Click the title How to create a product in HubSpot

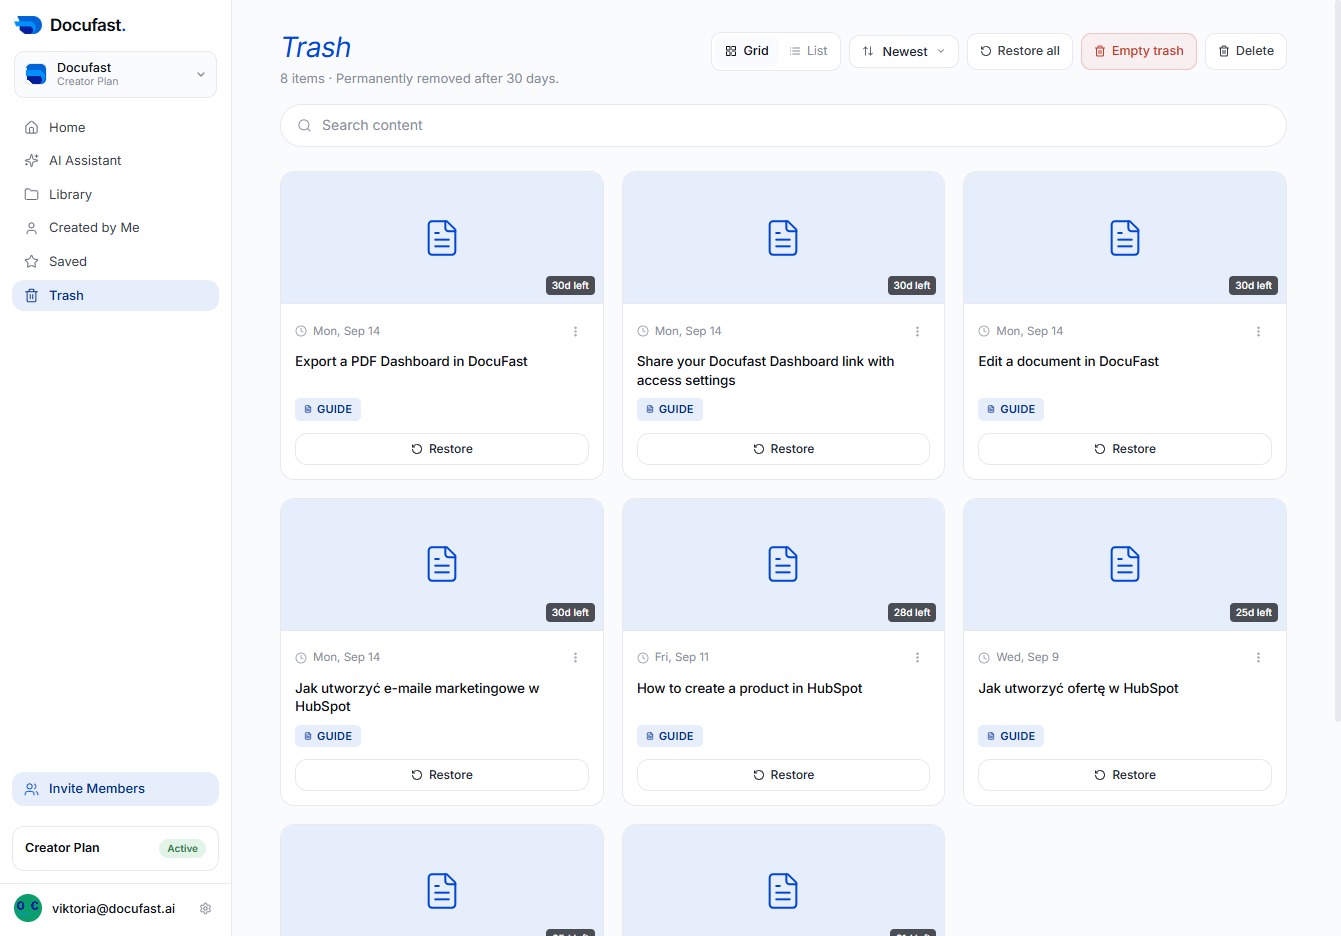(749, 688)
